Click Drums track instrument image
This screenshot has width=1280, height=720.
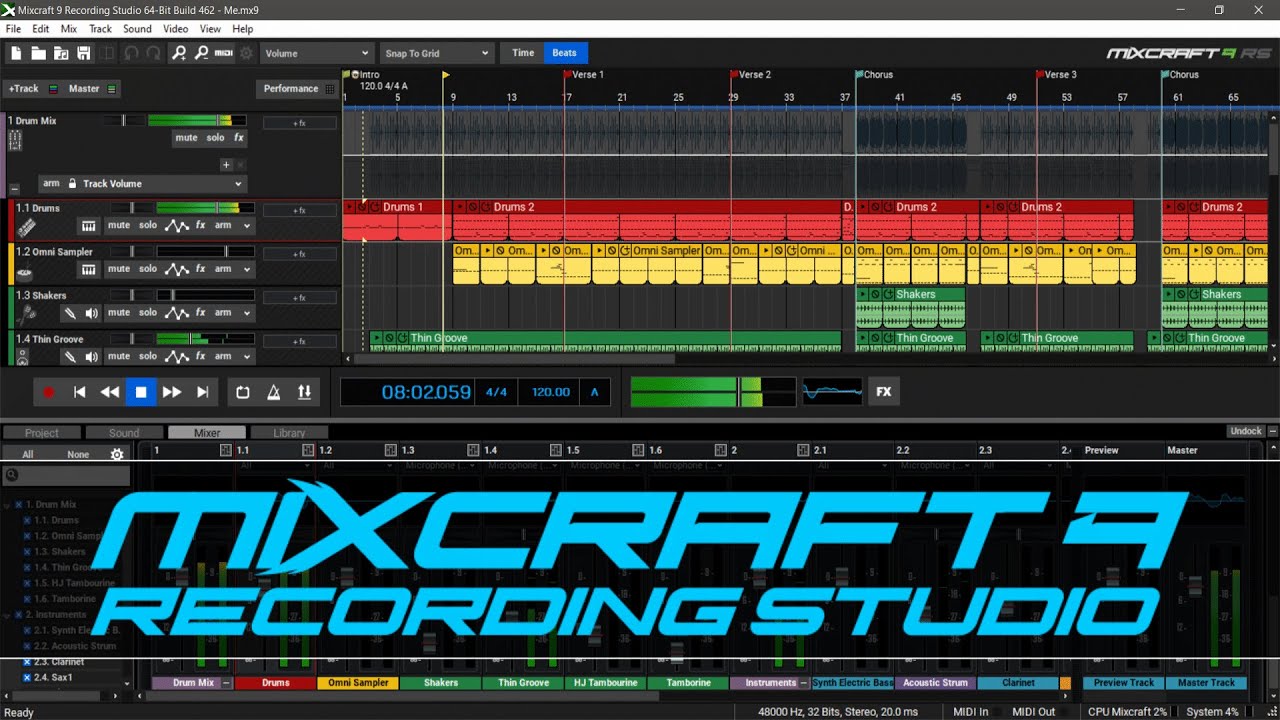click(25, 228)
